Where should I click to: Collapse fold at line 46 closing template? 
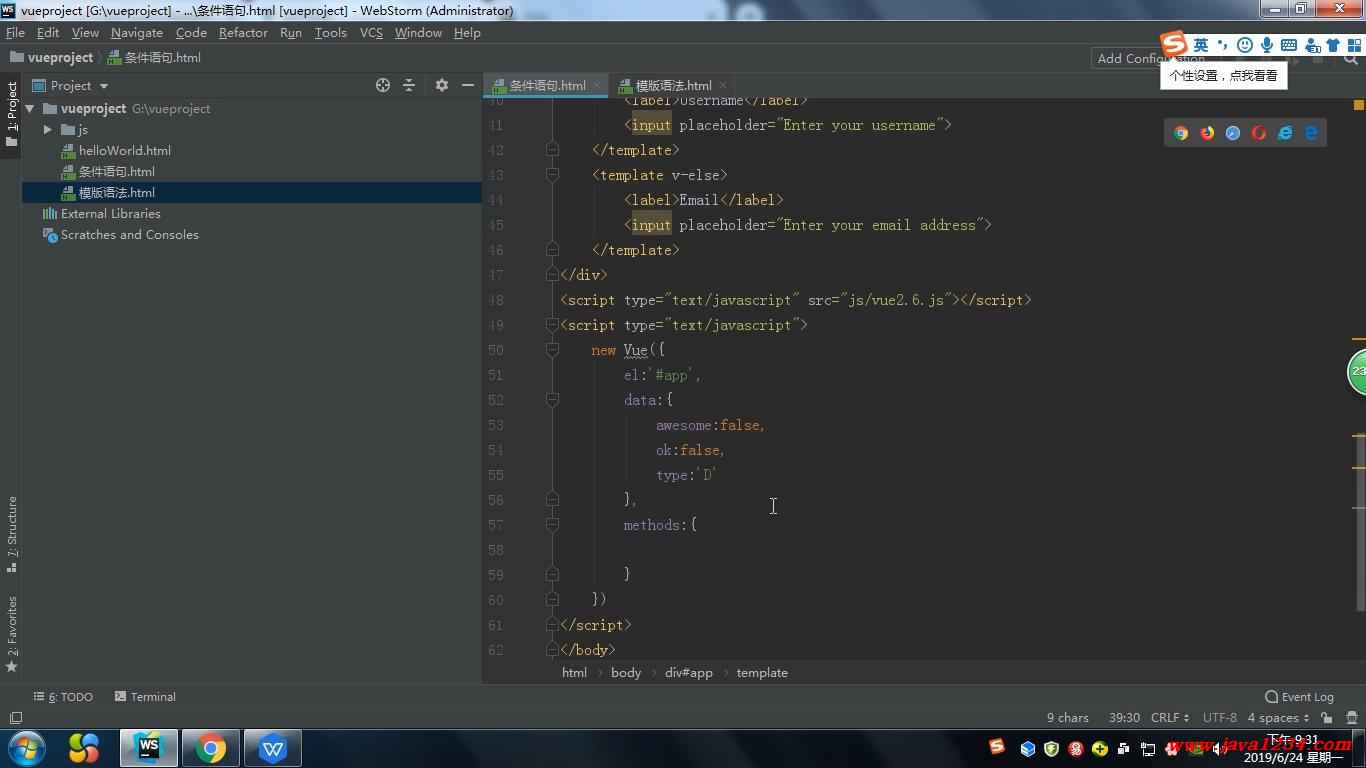pos(552,249)
